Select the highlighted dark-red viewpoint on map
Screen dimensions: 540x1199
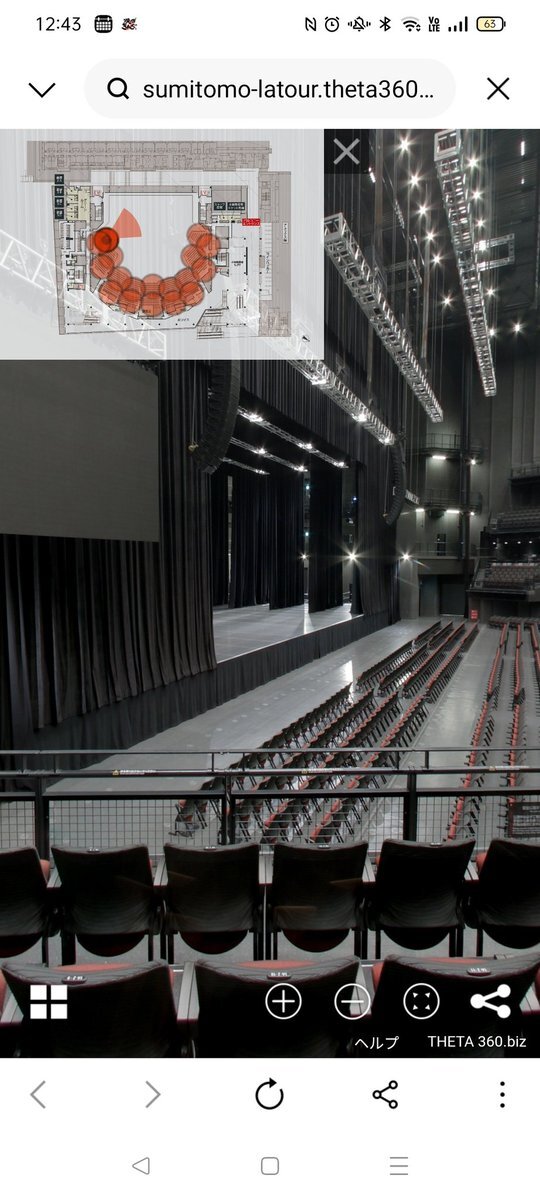click(106, 239)
